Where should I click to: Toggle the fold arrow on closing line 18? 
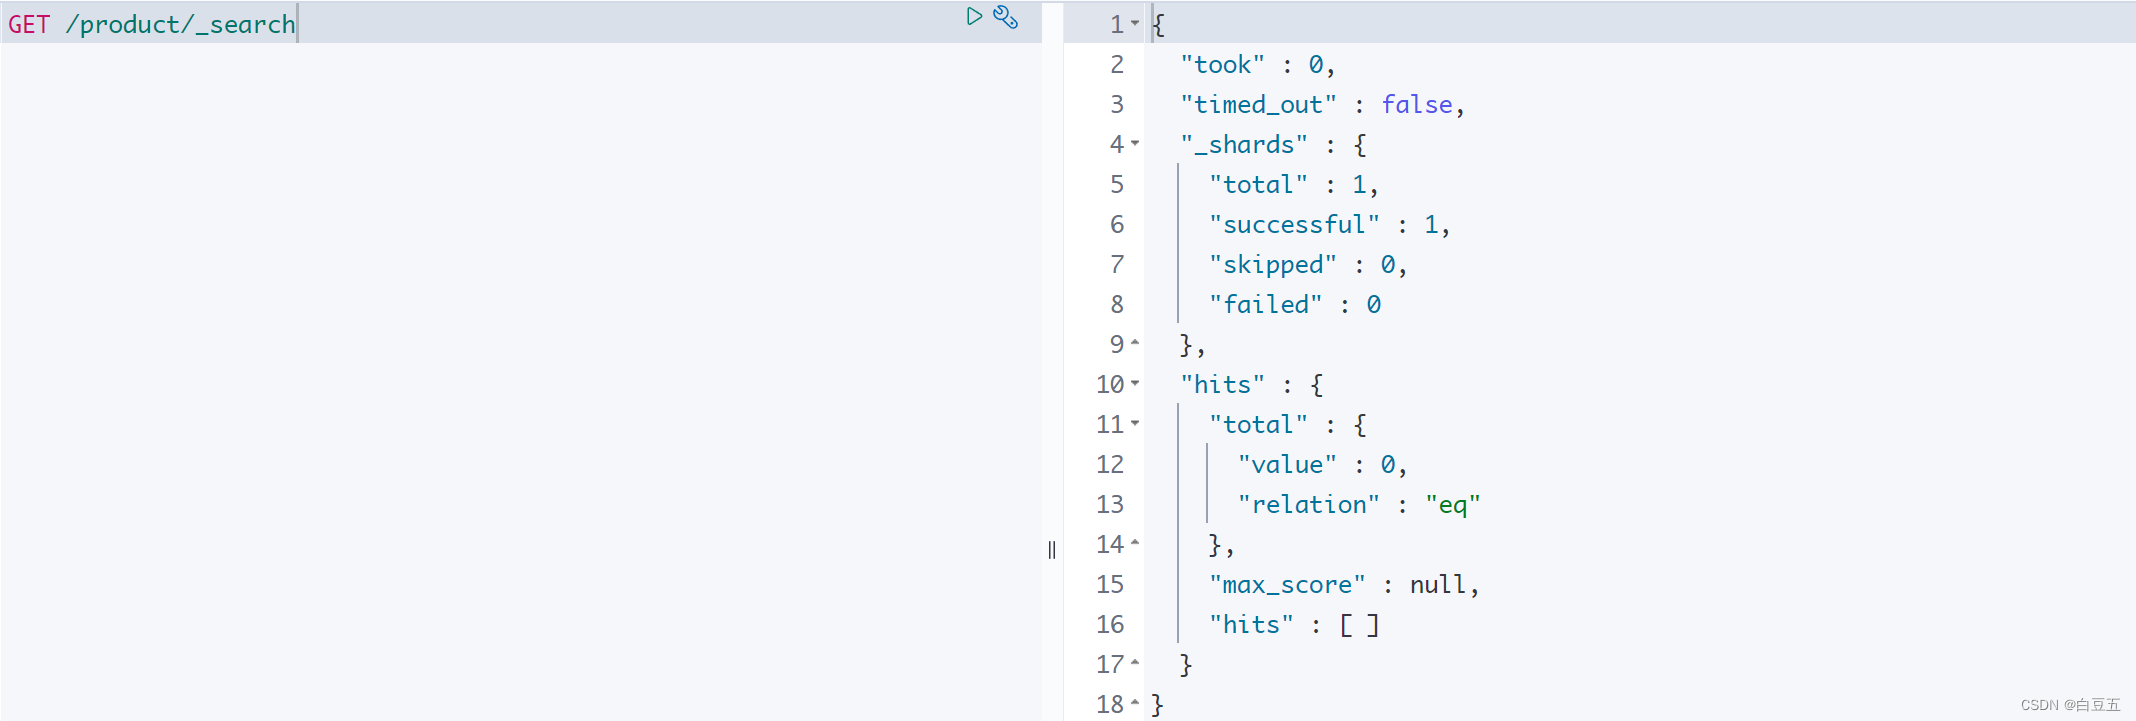1135,702
